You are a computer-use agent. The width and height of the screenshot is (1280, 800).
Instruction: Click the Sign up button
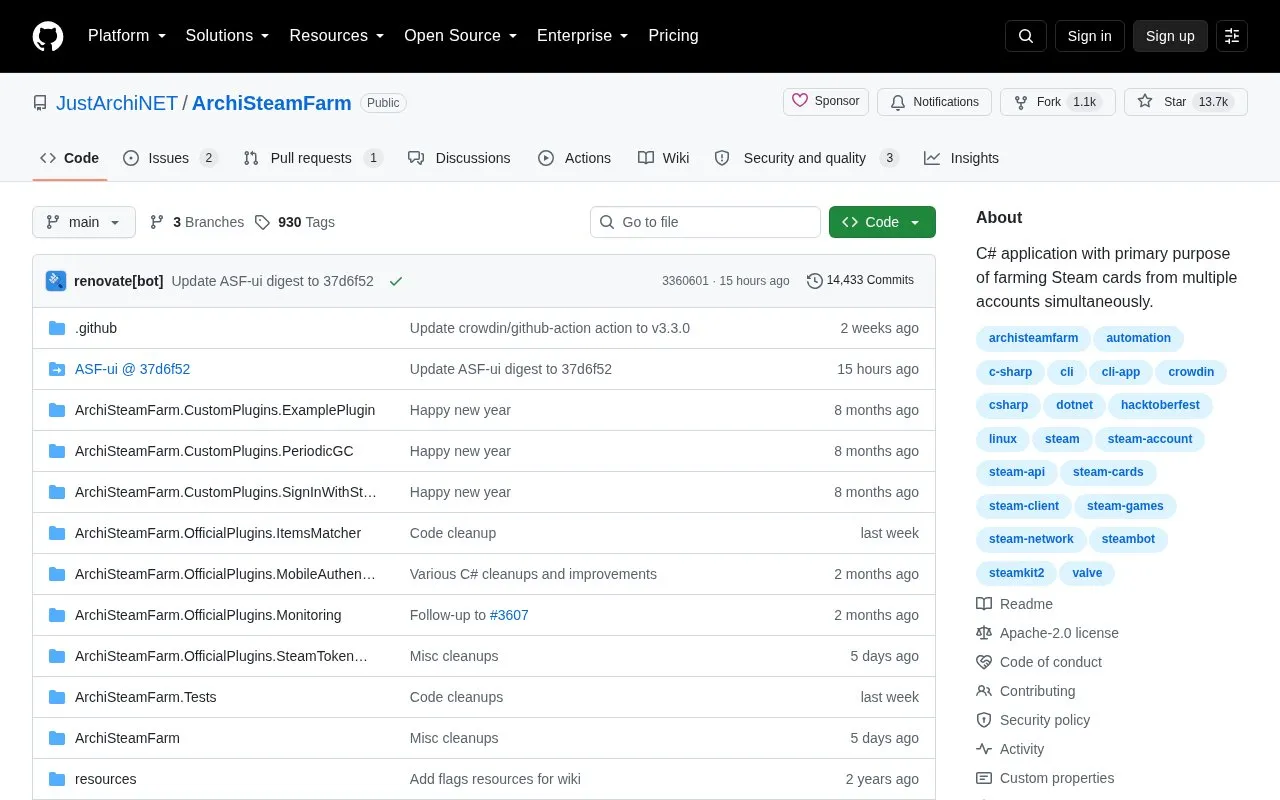tap(1170, 36)
